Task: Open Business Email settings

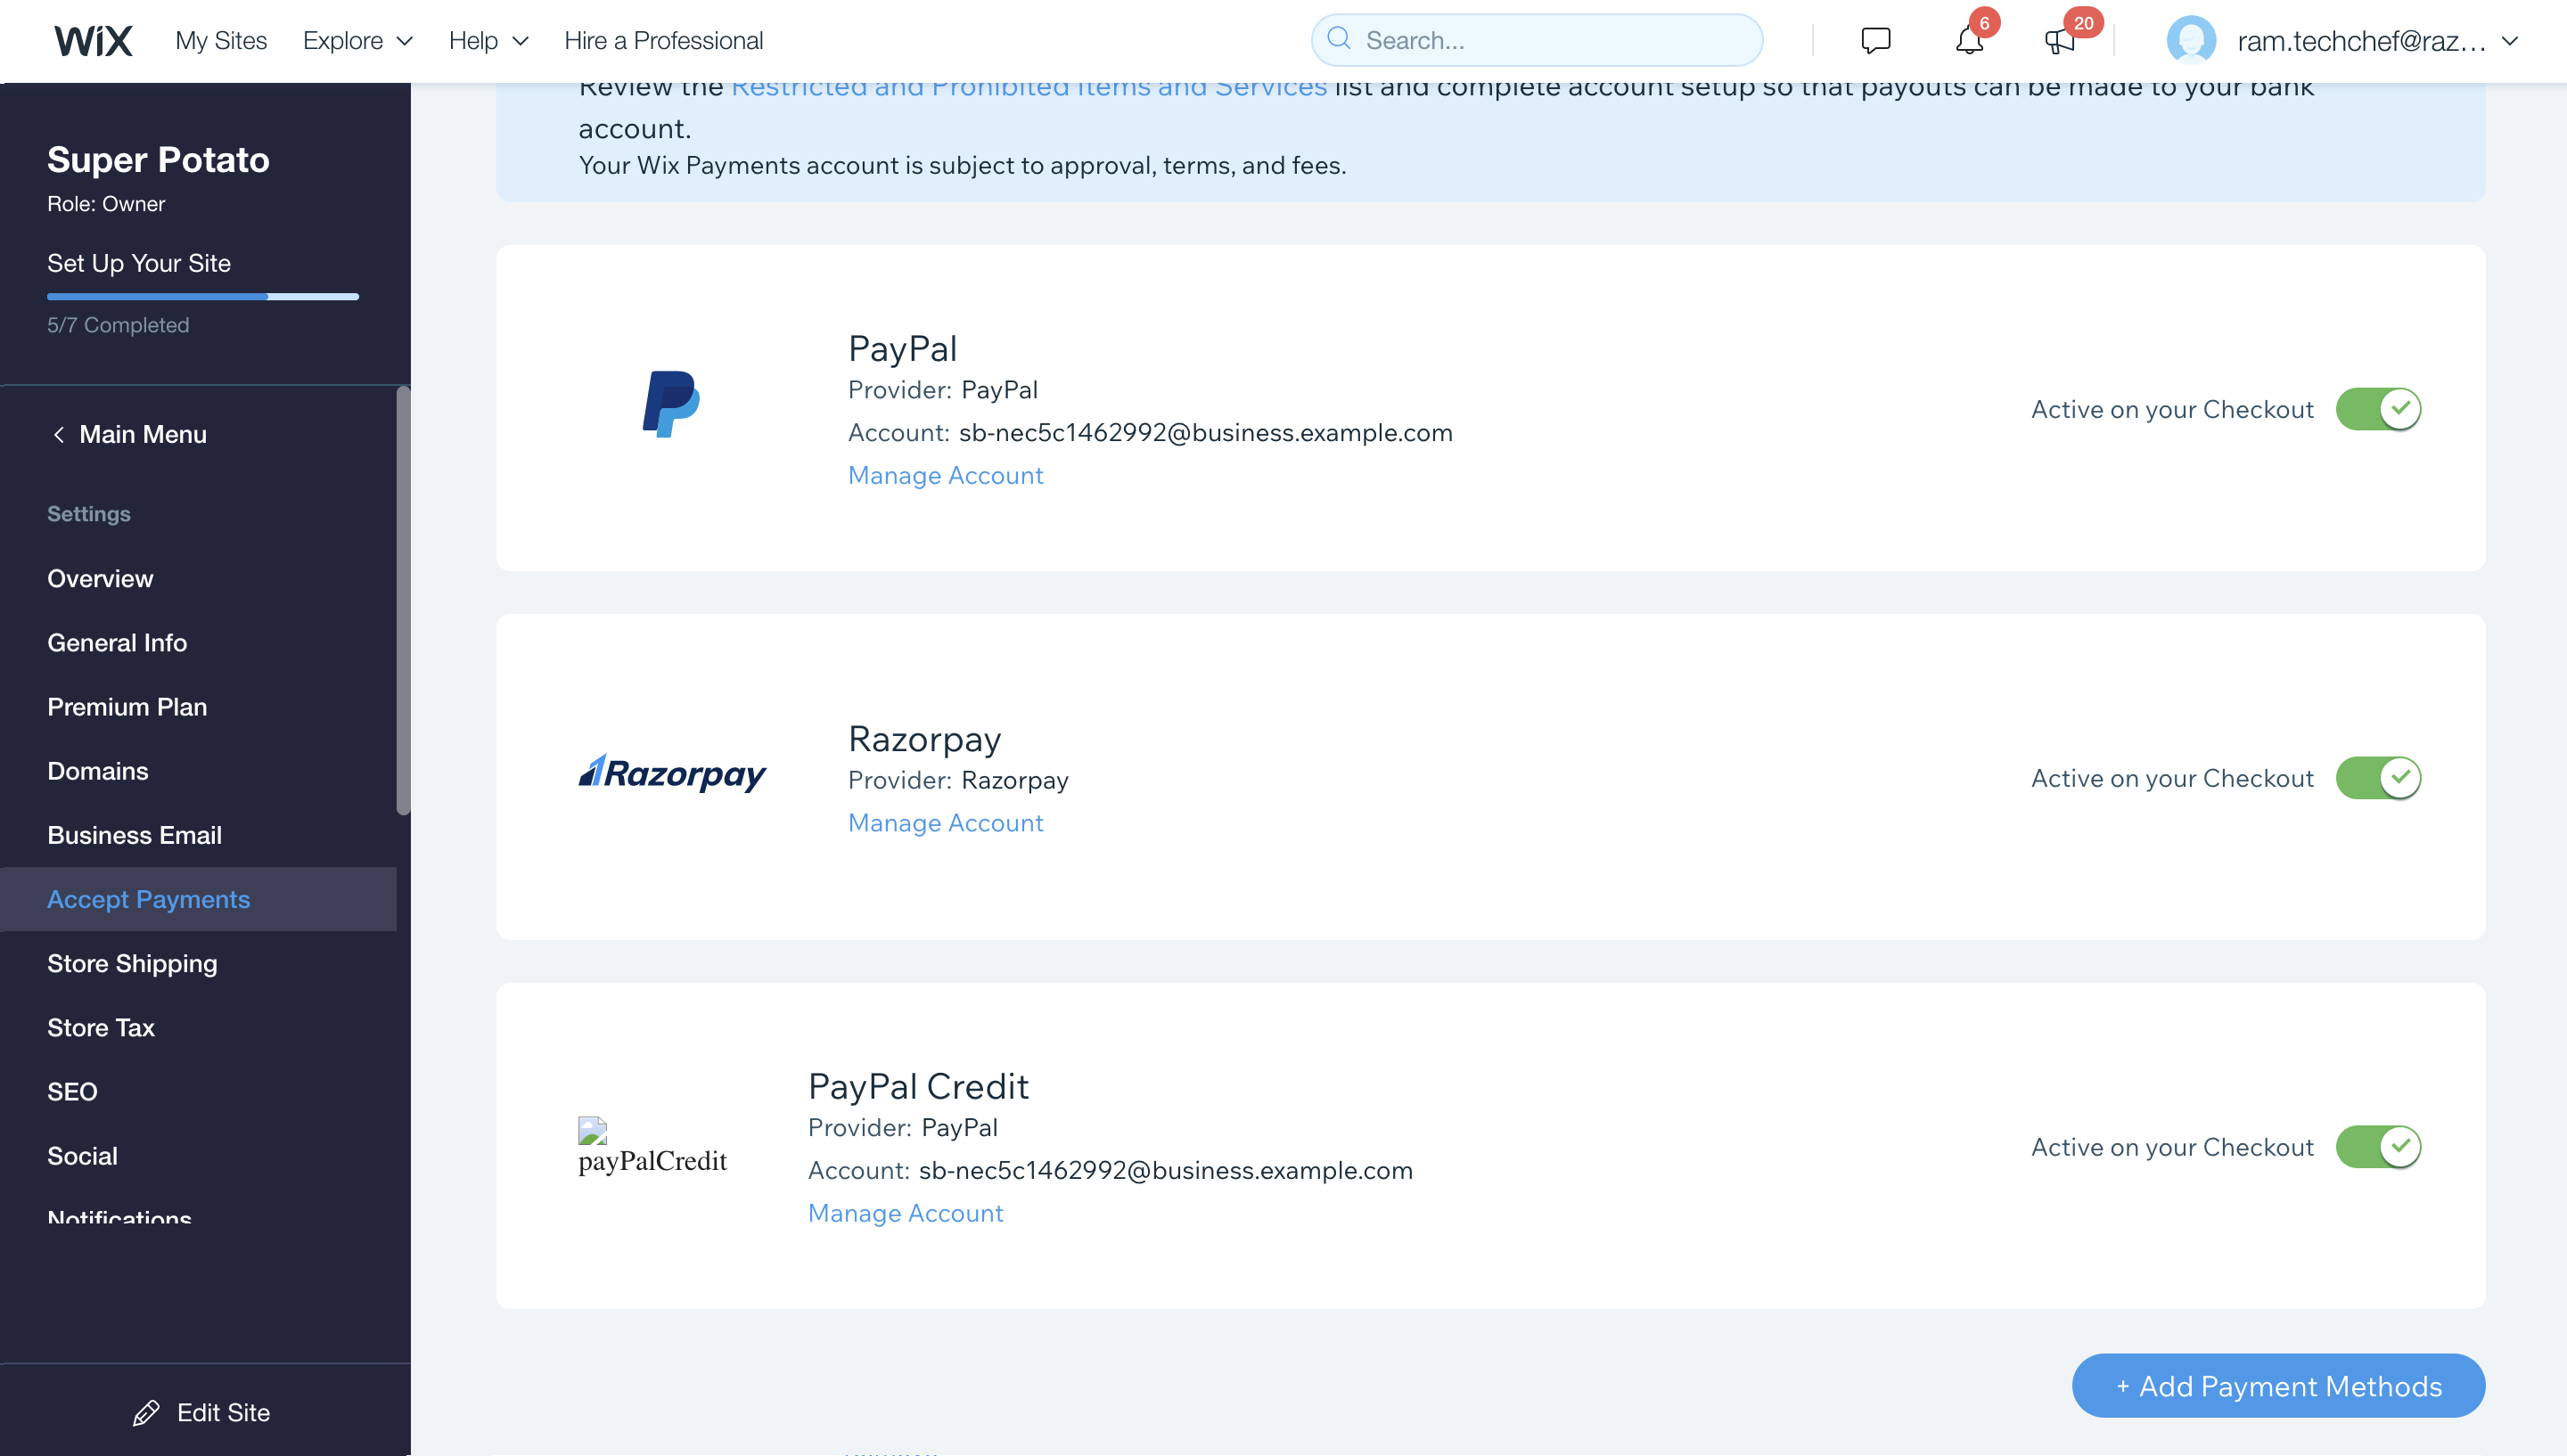Action: pos(134,835)
